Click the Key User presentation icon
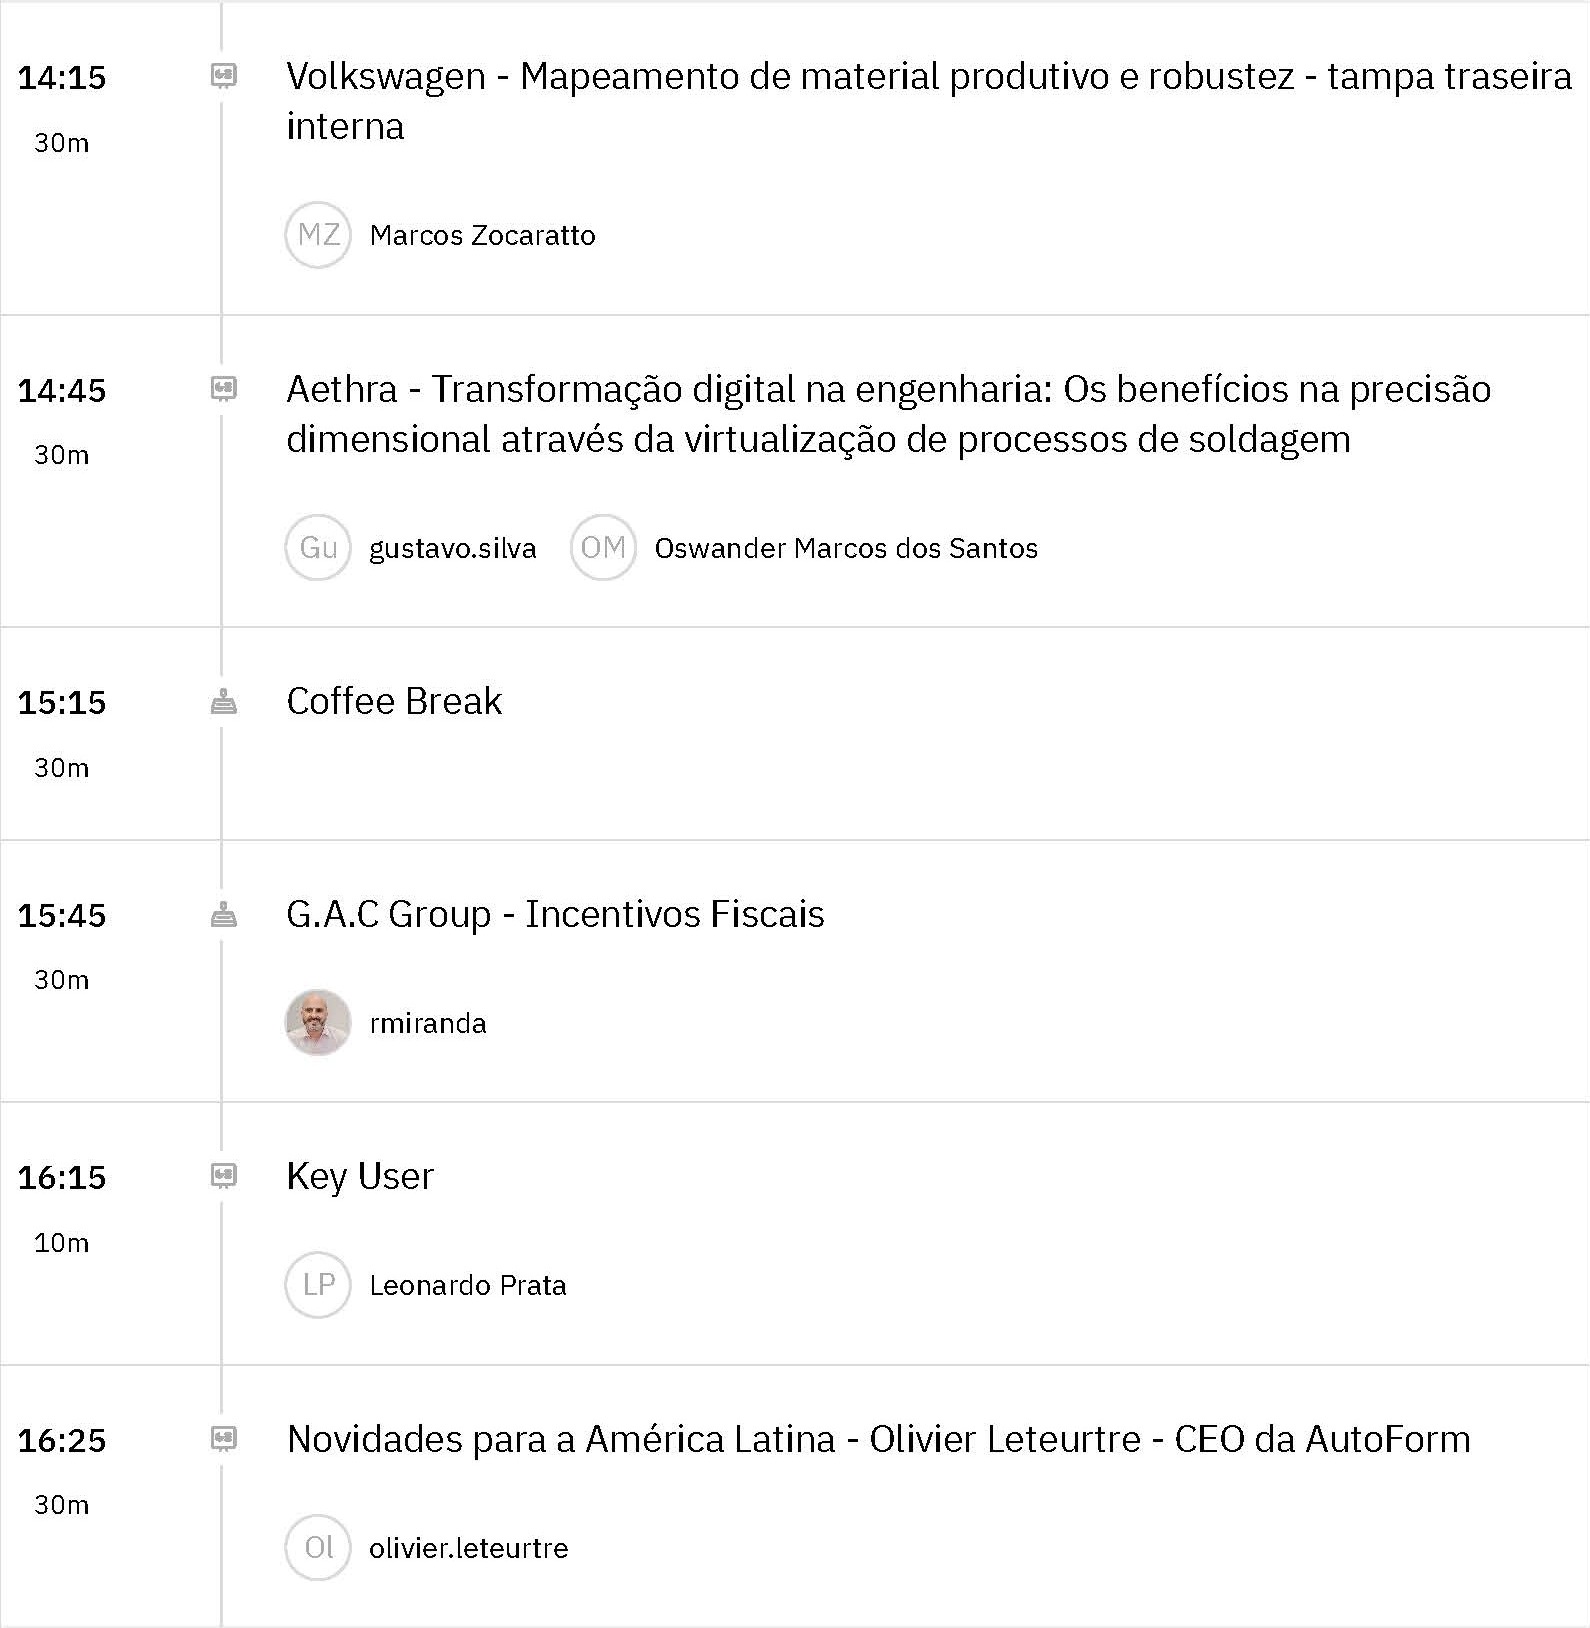Screen dimensions: 1590x1628 tap(224, 1176)
